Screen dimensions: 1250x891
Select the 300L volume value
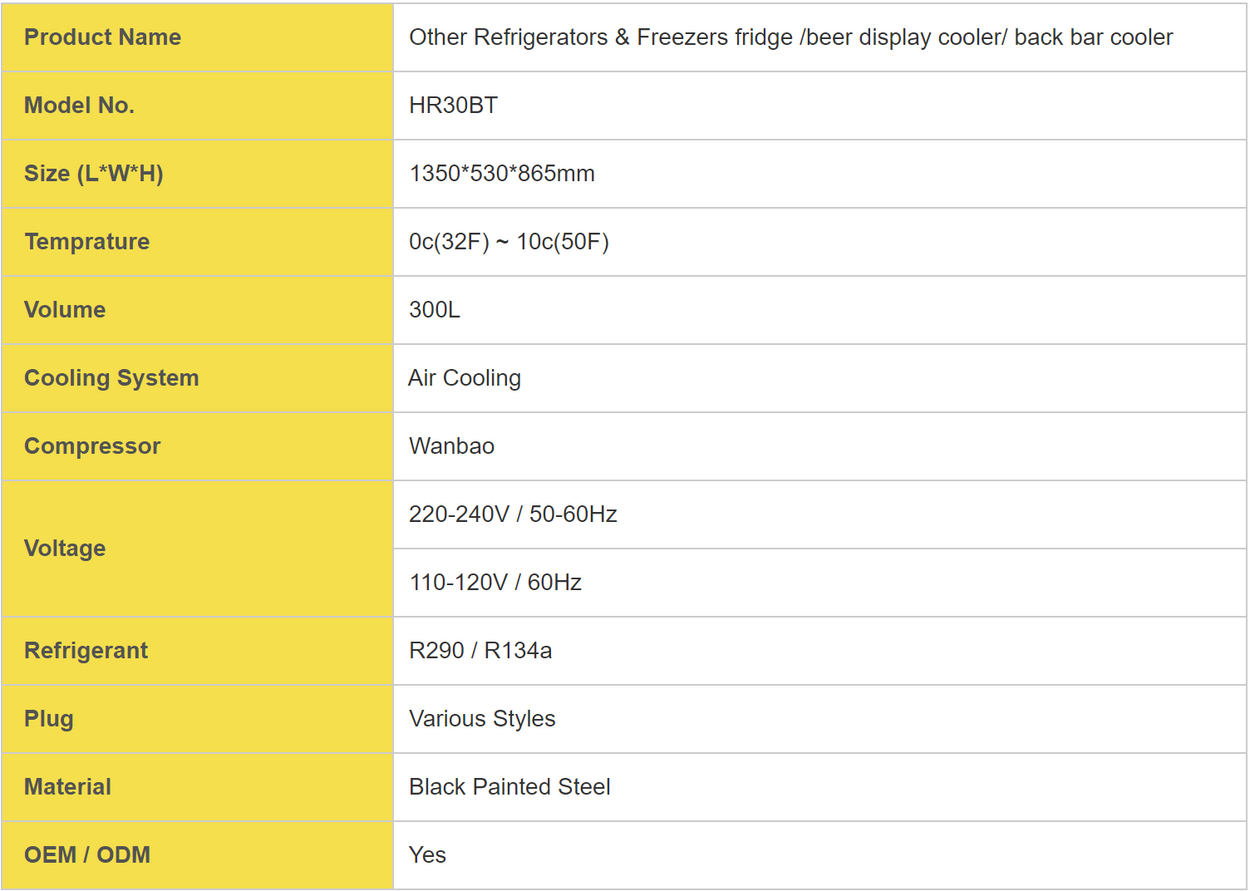435,310
